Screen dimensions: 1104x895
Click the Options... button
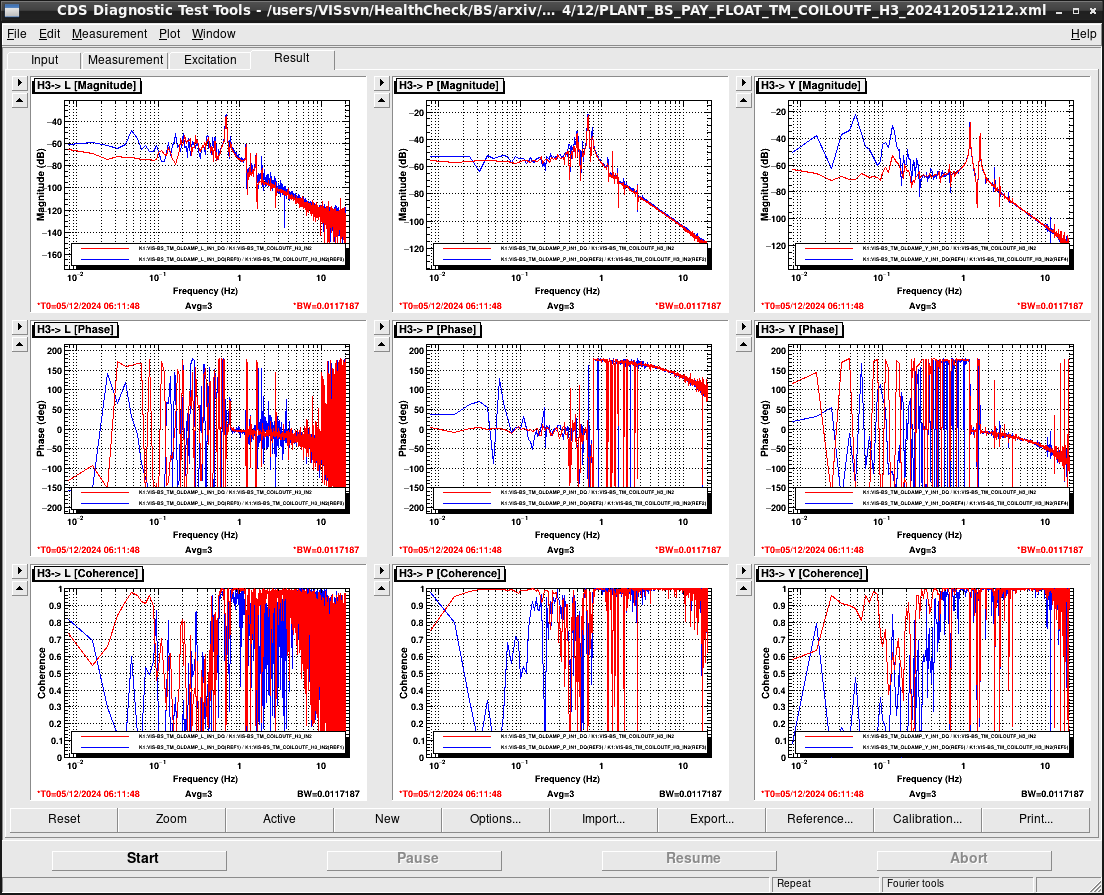tap(495, 819)
